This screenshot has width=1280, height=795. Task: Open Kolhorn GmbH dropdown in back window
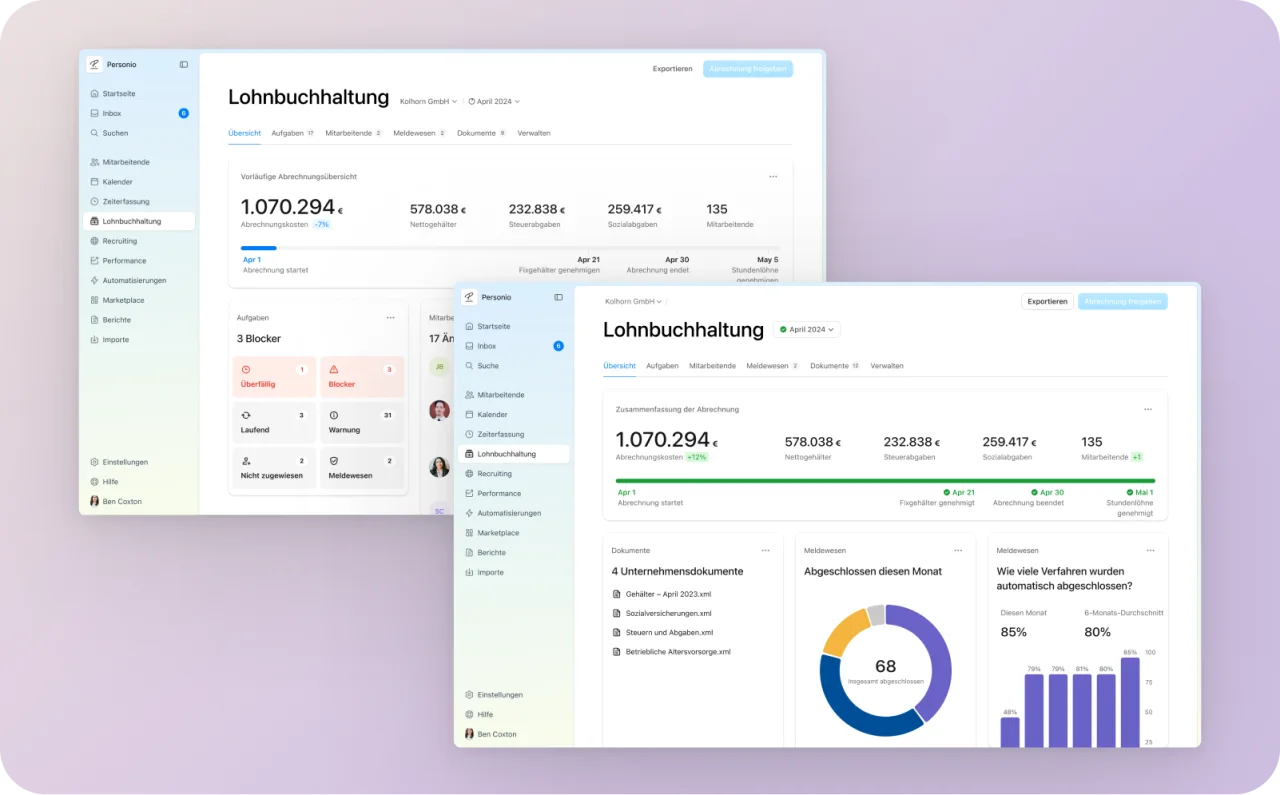click(428, 101)
